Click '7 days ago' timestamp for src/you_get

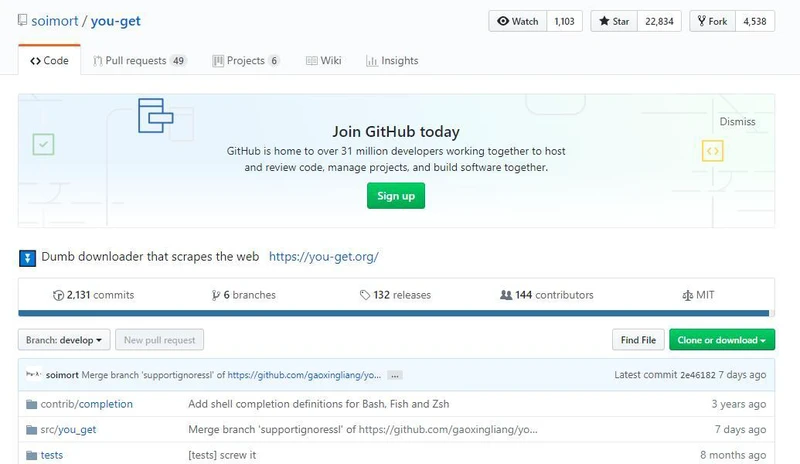pos(740,430)
